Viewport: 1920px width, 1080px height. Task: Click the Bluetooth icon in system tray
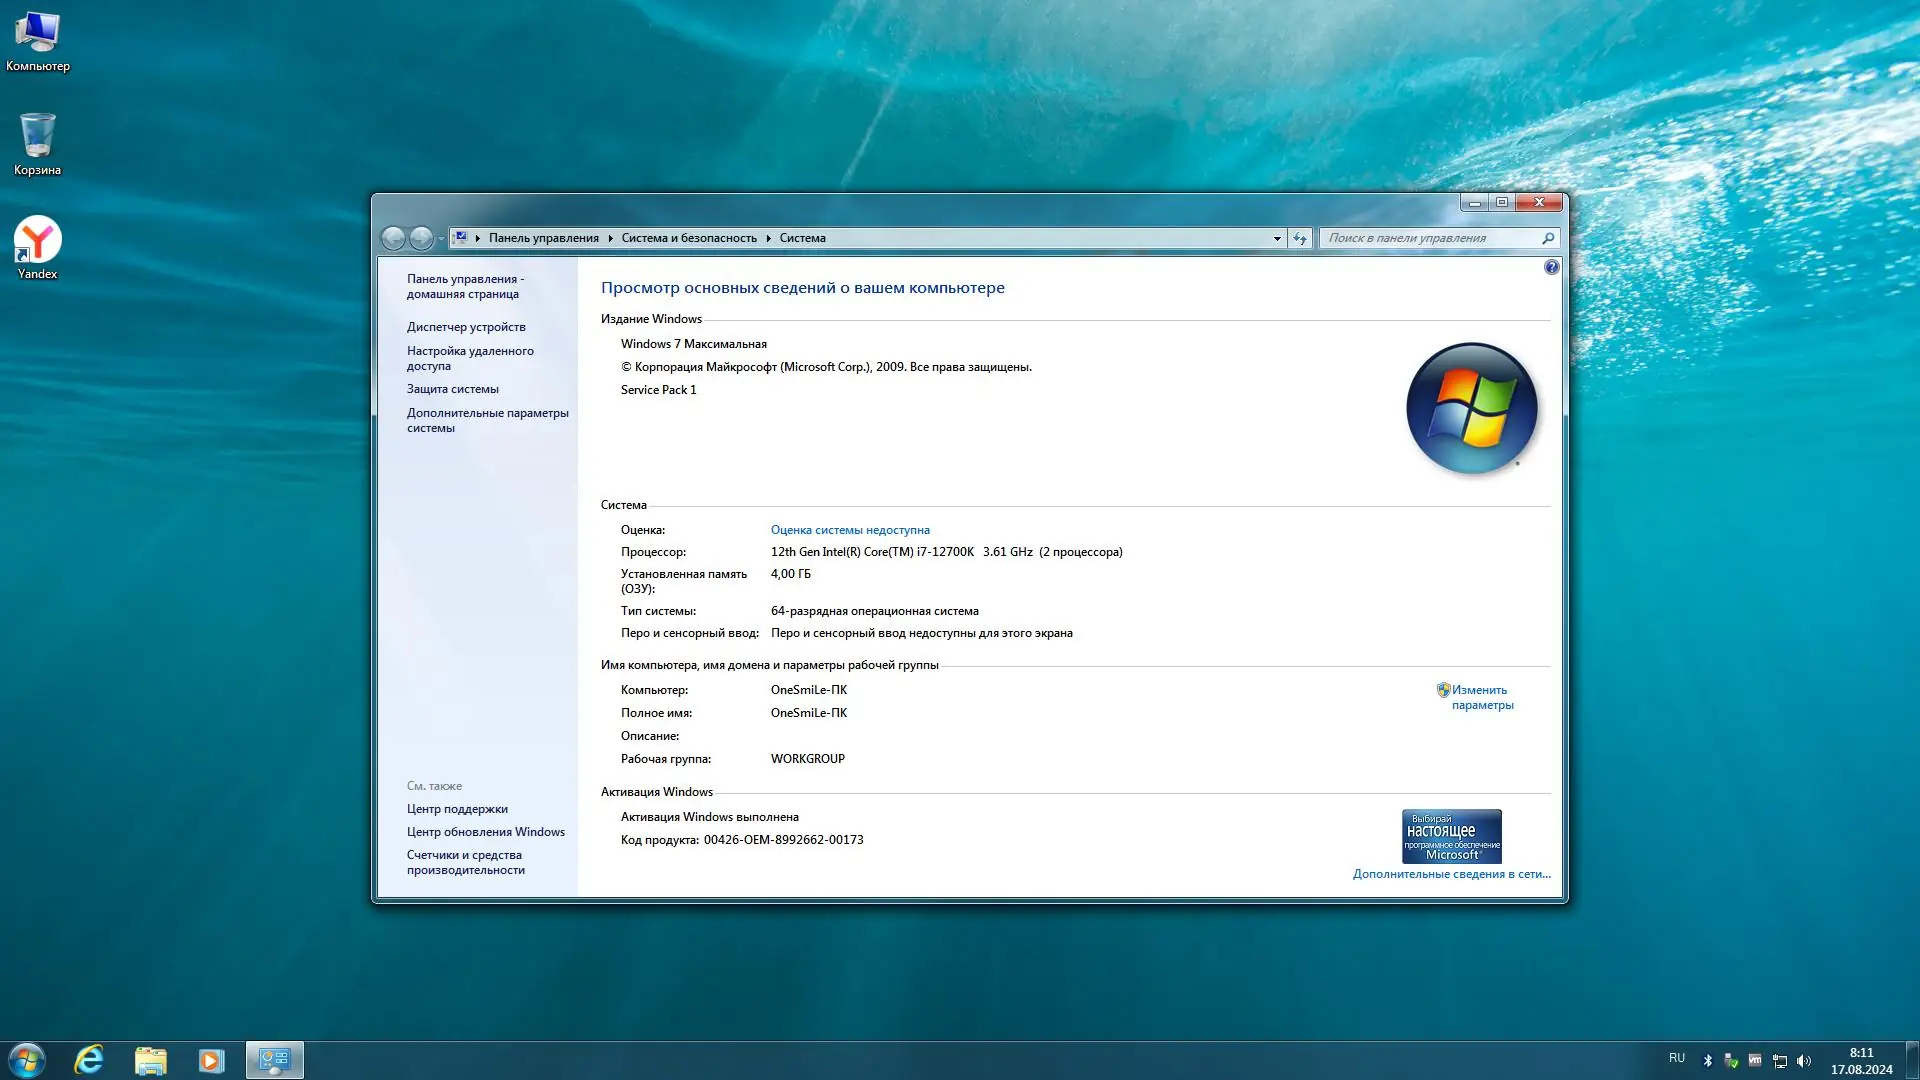1708,1061
